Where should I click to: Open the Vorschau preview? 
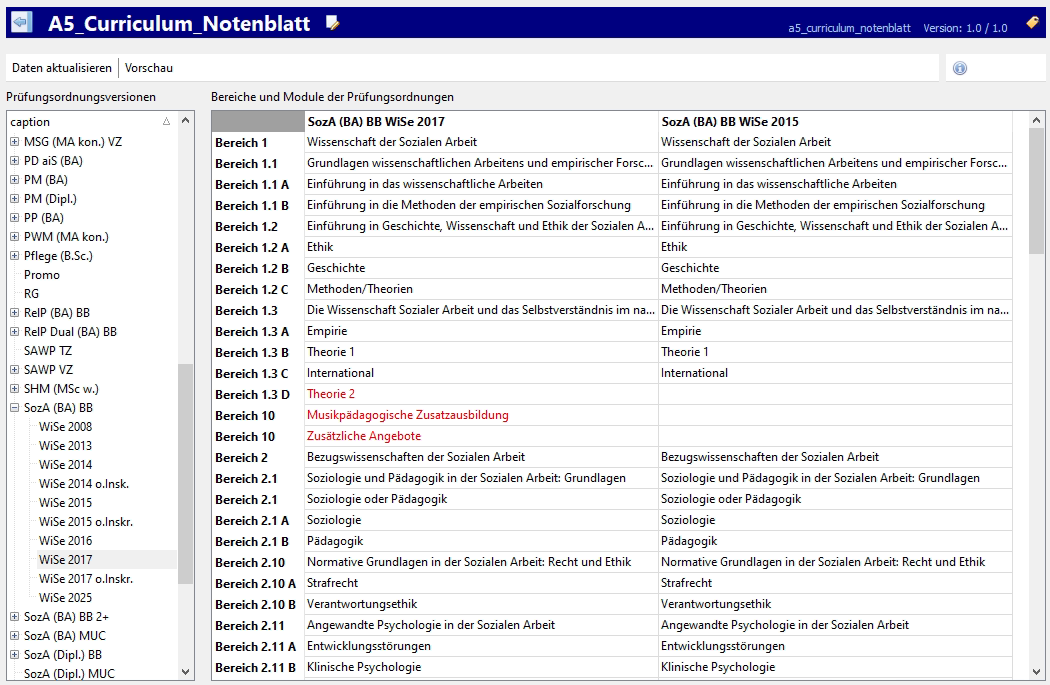tap(149, 68)
